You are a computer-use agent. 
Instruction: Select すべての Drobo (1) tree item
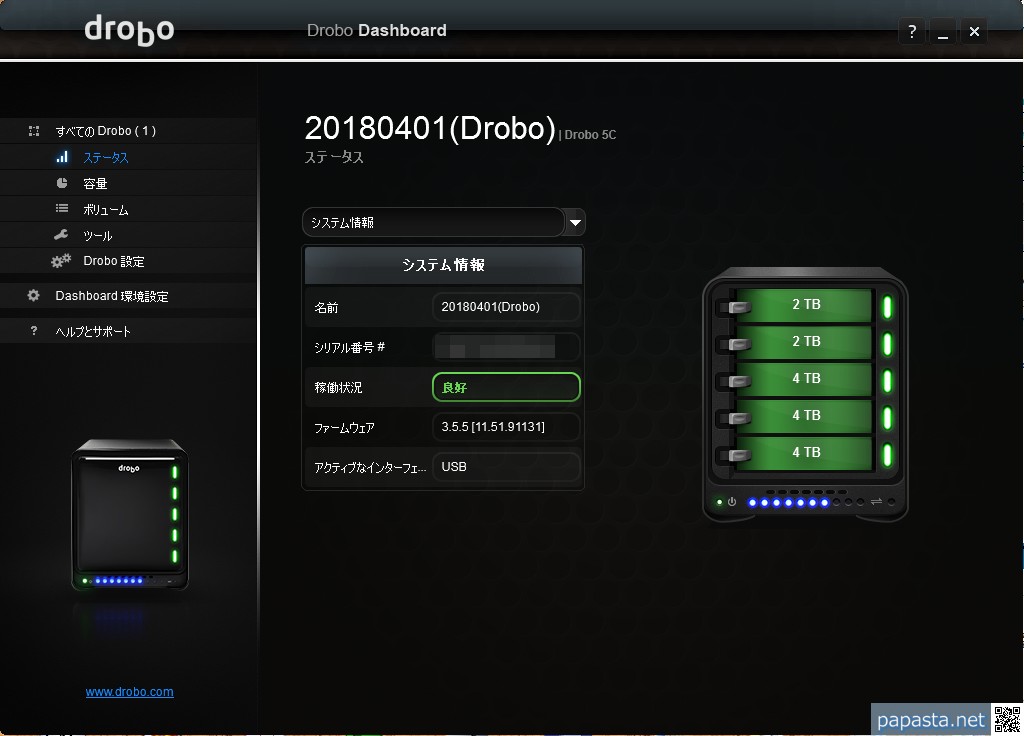coord(105,131)
